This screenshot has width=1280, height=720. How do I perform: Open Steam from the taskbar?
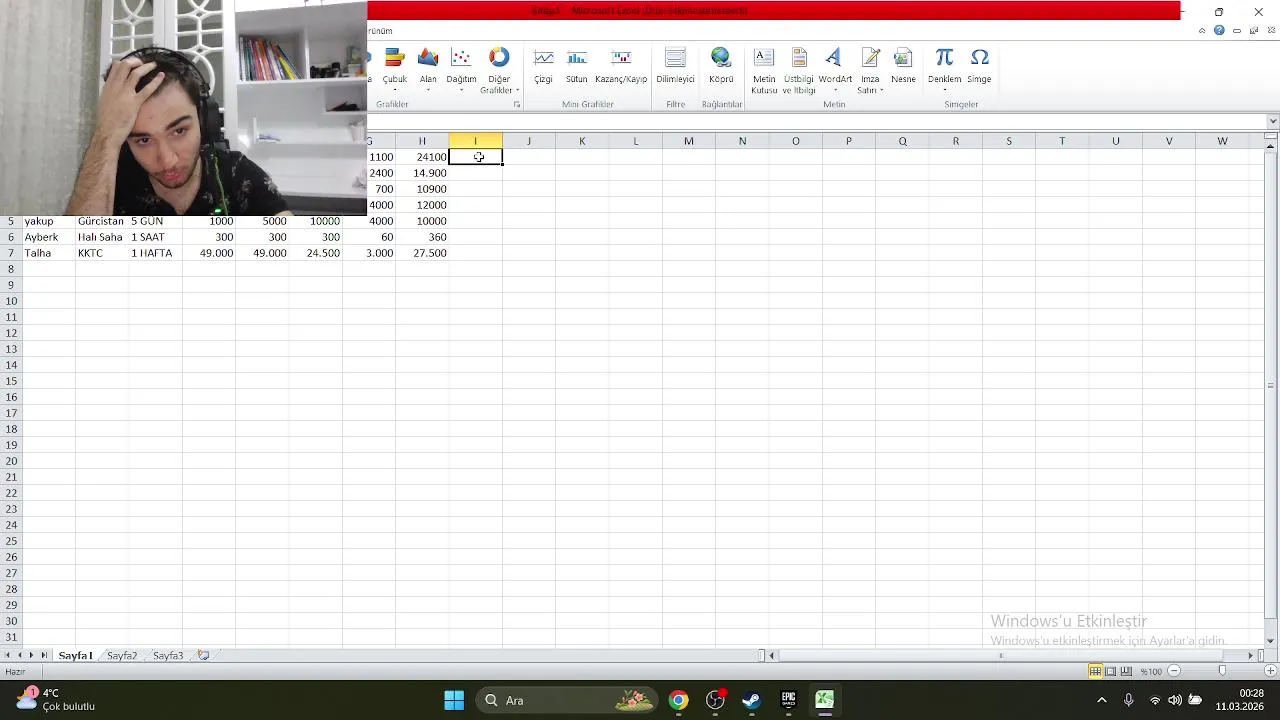752,700
